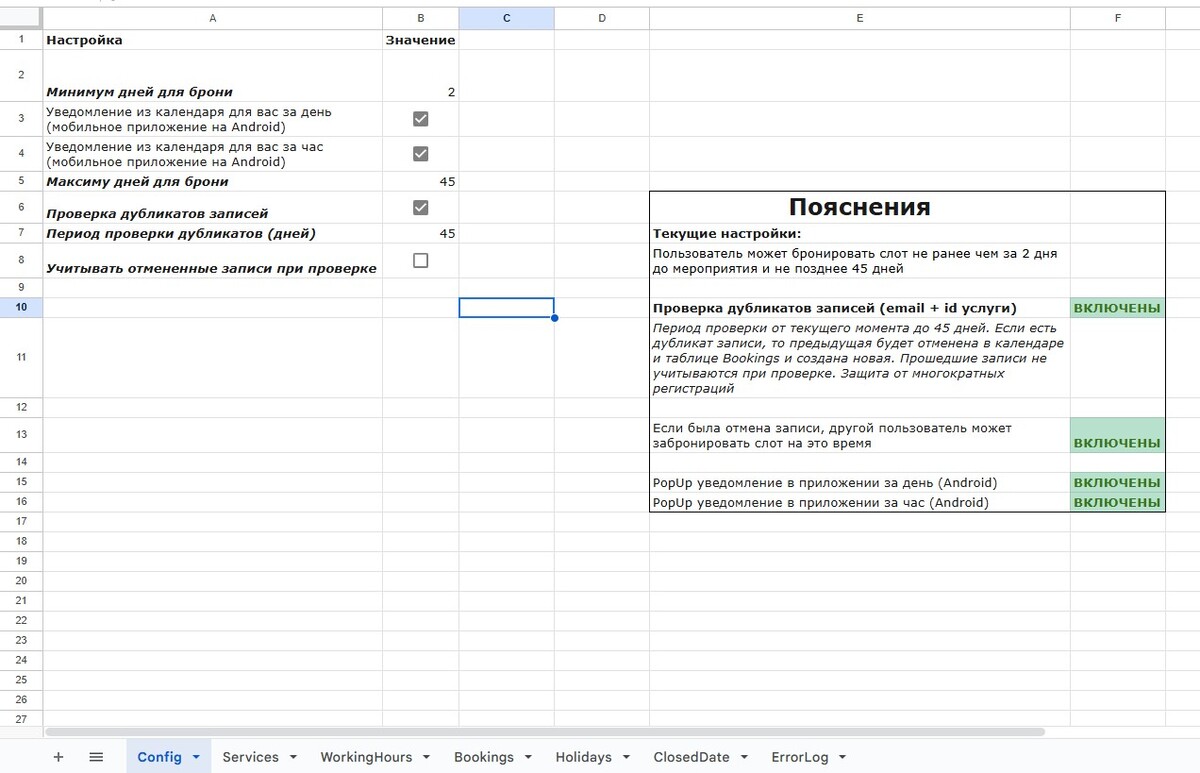Open the ClosedDate sheet tab
1200x773 pixels.
click(691, 757)
